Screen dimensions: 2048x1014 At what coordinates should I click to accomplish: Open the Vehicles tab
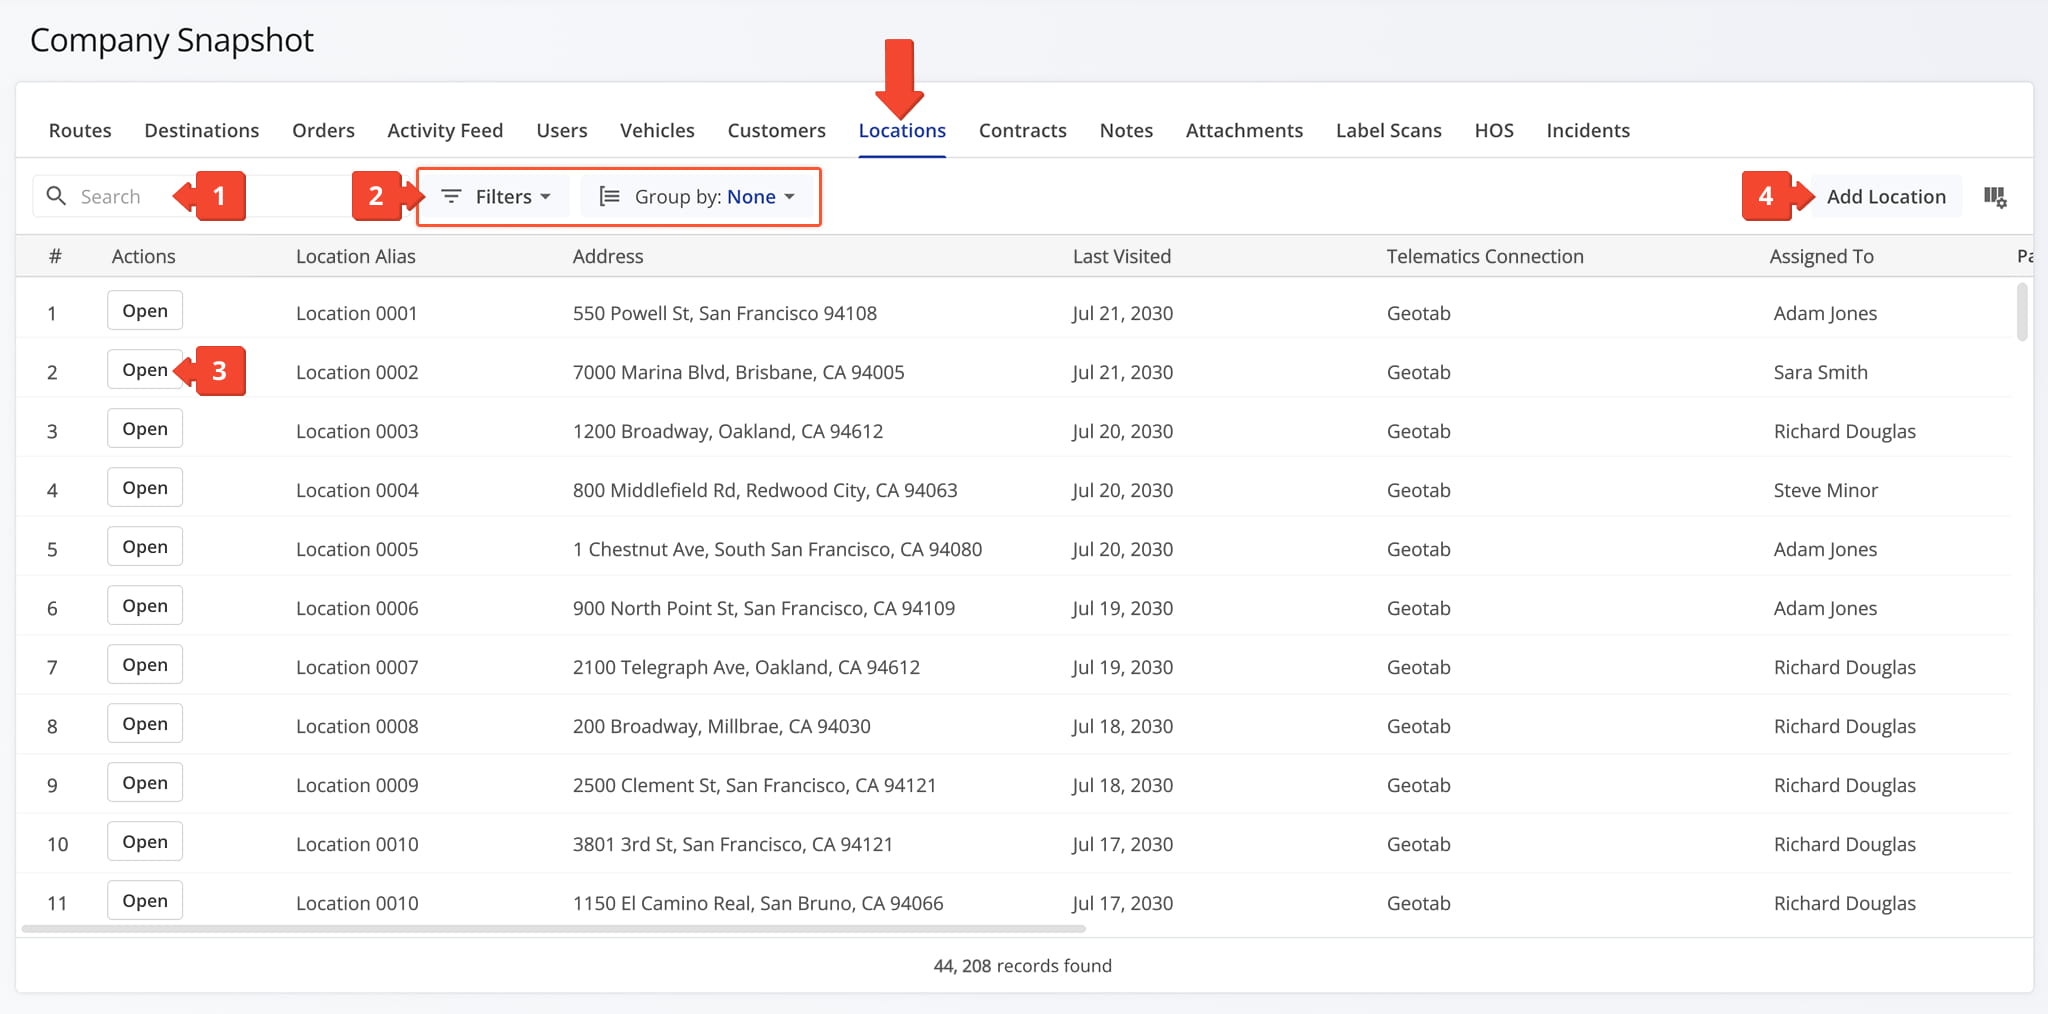(x=657, y=130)
